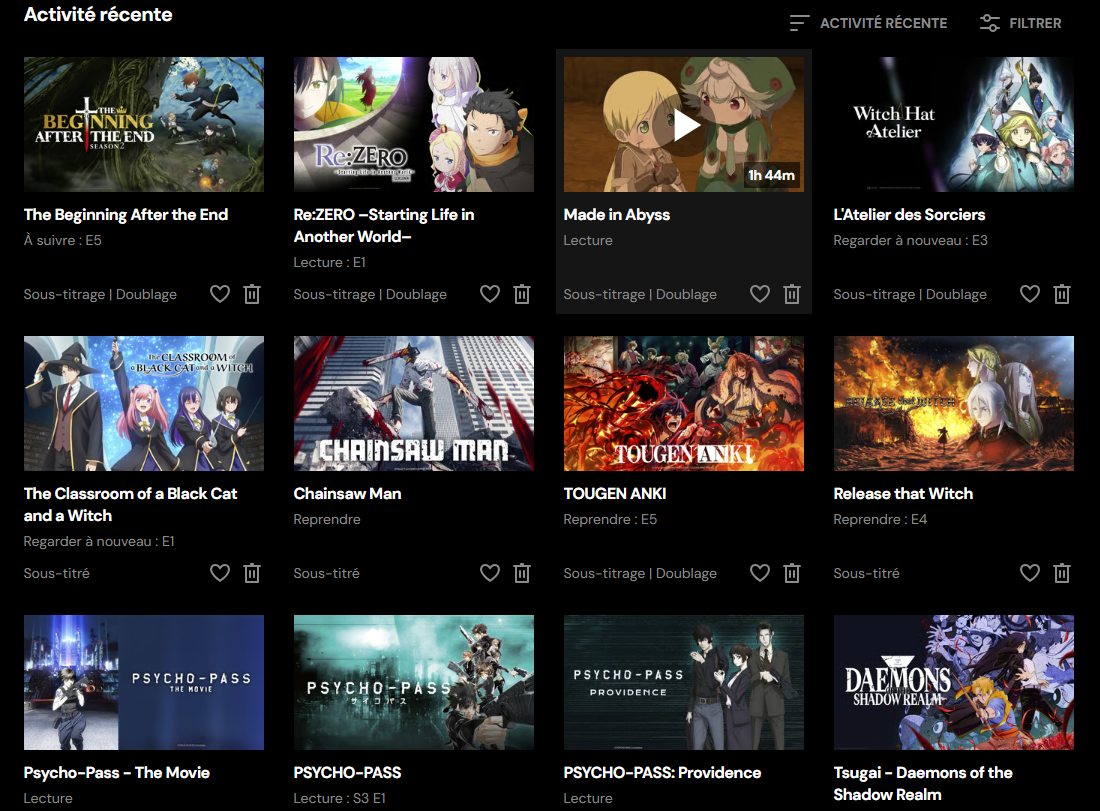Open the Activité Récente sort dropdown

[x=868, y=23]
